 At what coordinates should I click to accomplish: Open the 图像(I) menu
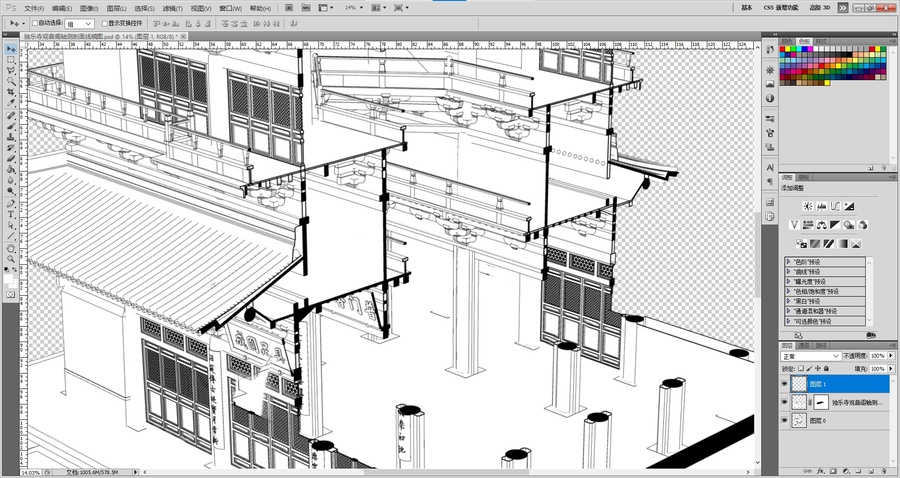coord(89,9)
